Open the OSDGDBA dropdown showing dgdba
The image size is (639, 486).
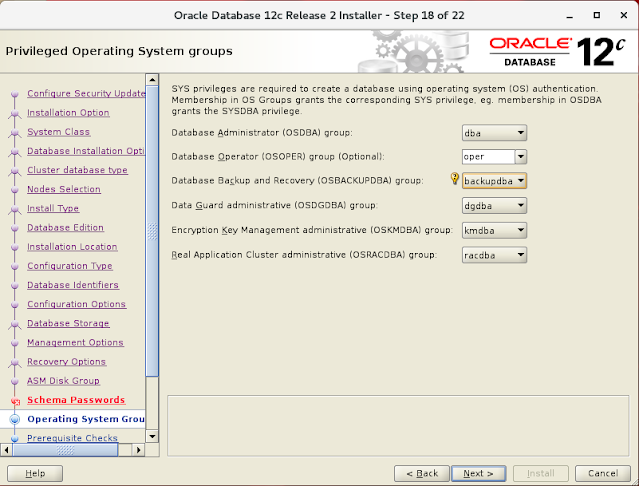(494, 206)
